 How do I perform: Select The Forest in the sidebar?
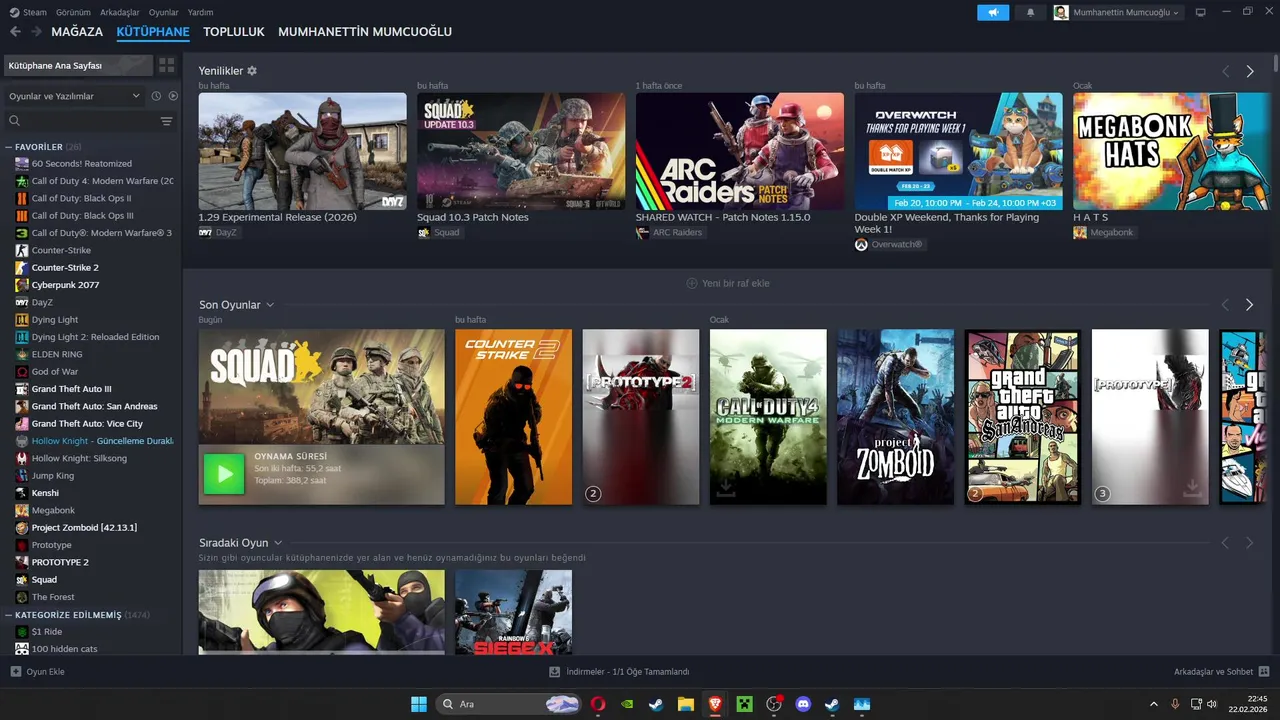[x=53, y=597]
